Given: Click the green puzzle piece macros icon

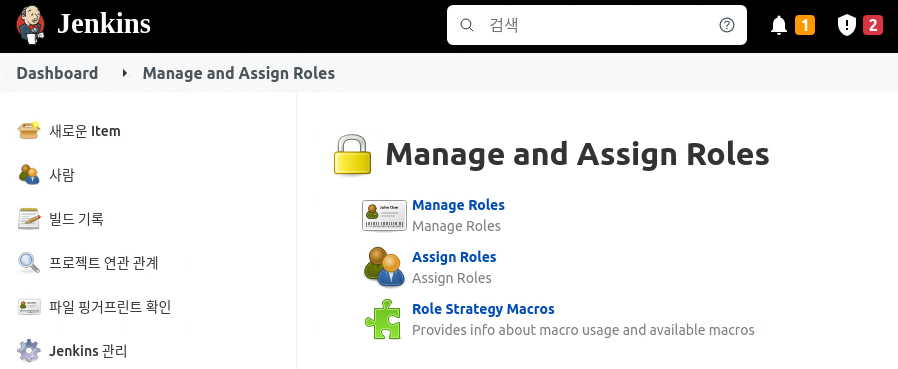Looking at the screenshot, I should (383, 319).
